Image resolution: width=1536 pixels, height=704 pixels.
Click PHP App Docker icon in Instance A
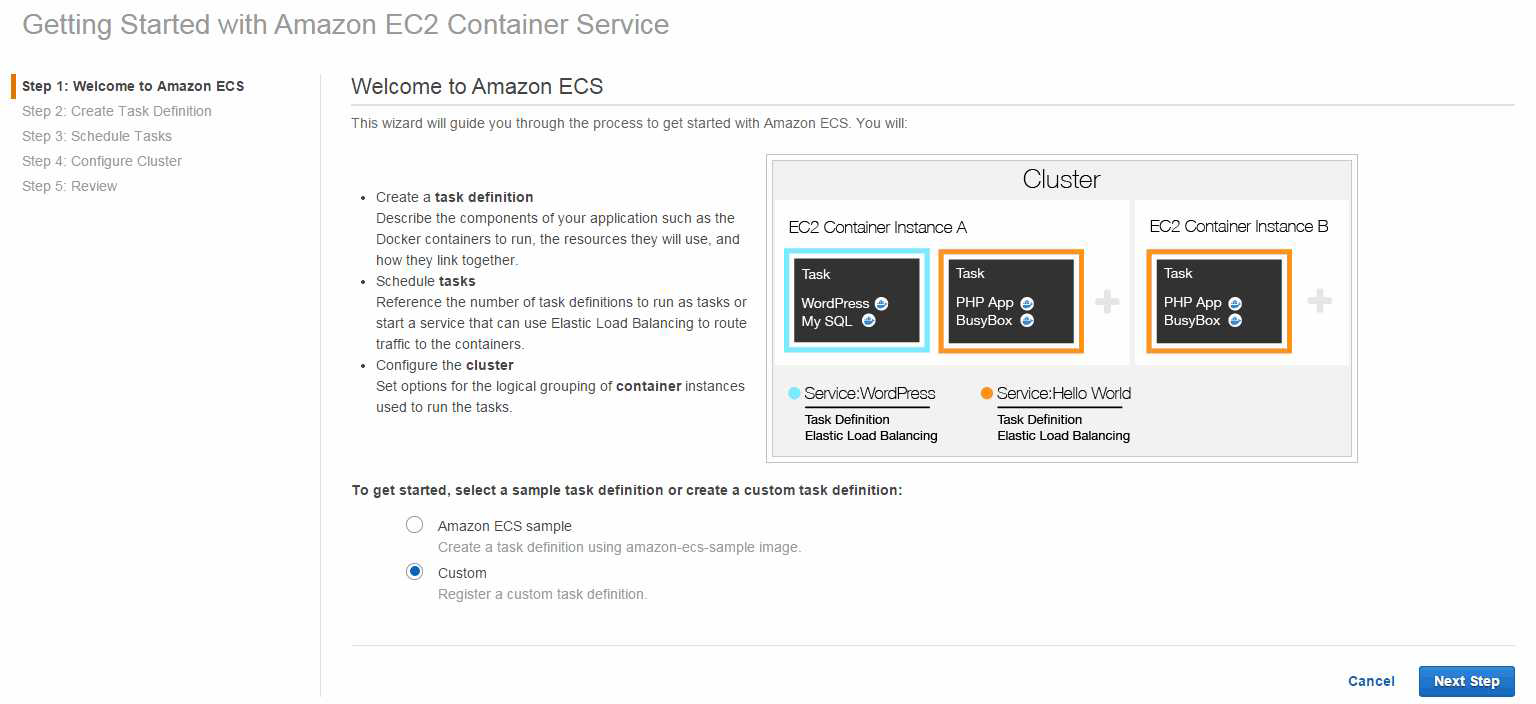pyautogui.click(x=1027, y=303)
